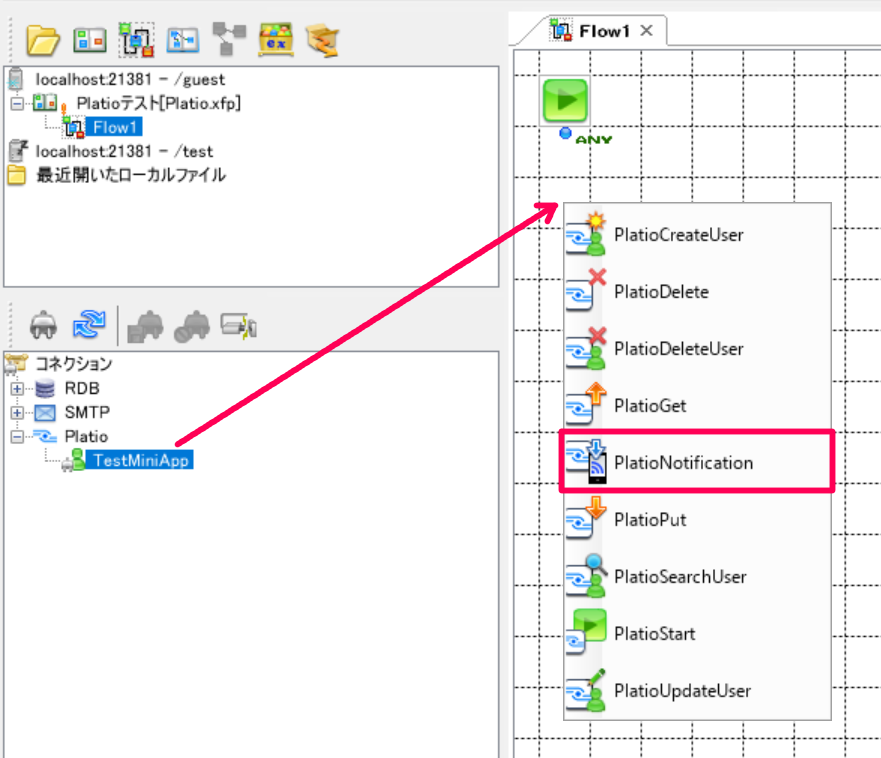The image size is (881, 758).
Task: Close the Flow1 tab
Action: [647, 30]
